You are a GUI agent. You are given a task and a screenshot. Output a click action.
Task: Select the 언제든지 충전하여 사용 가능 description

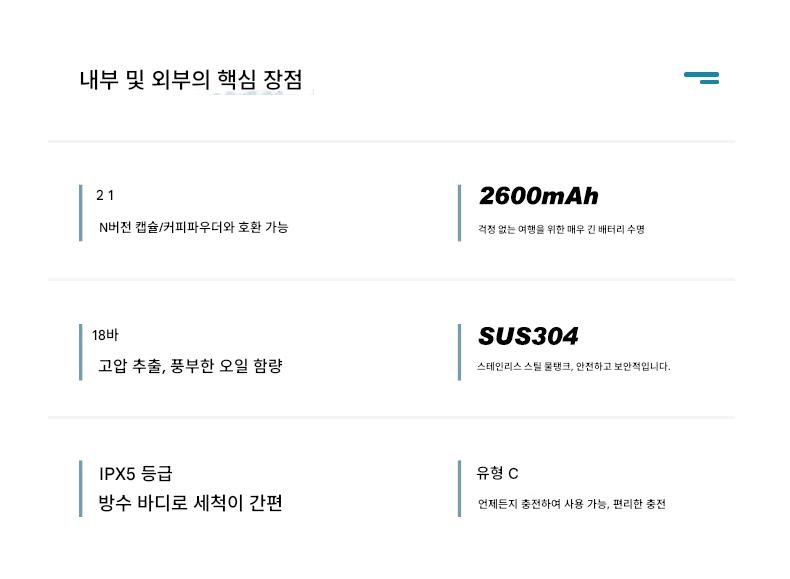pyautogui.click(x=572, y=504)
